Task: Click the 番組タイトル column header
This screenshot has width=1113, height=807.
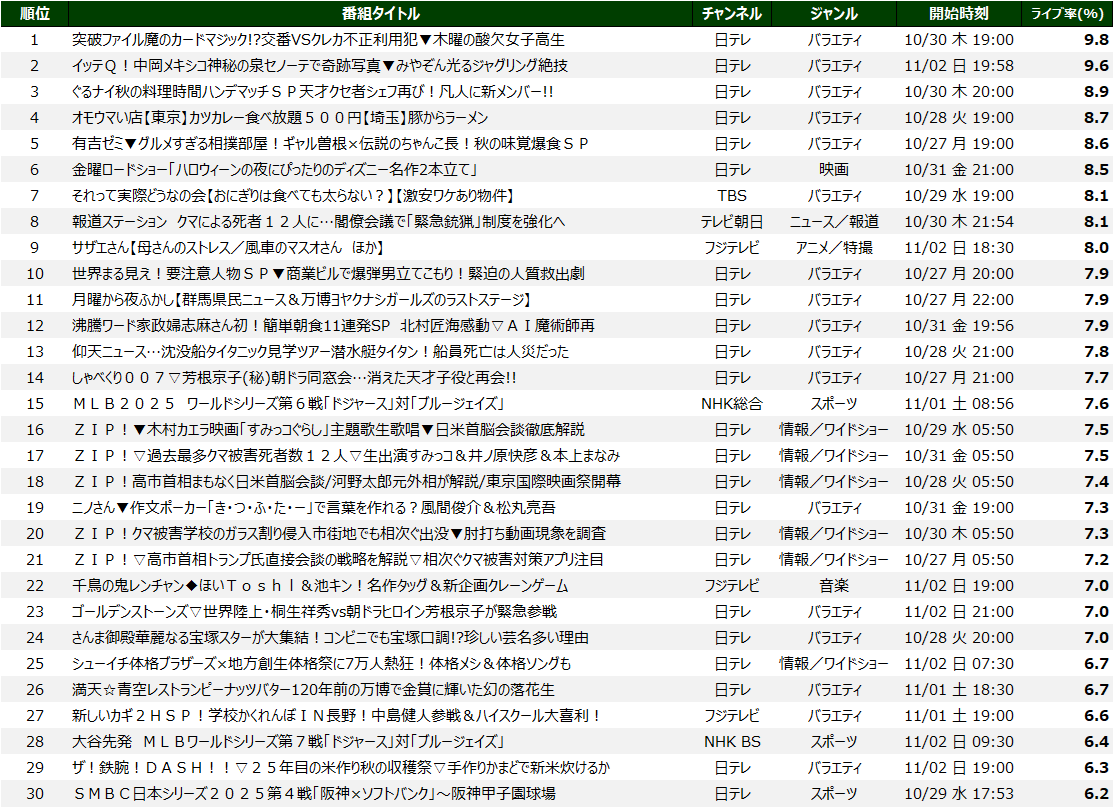Action: pos(380,14)
